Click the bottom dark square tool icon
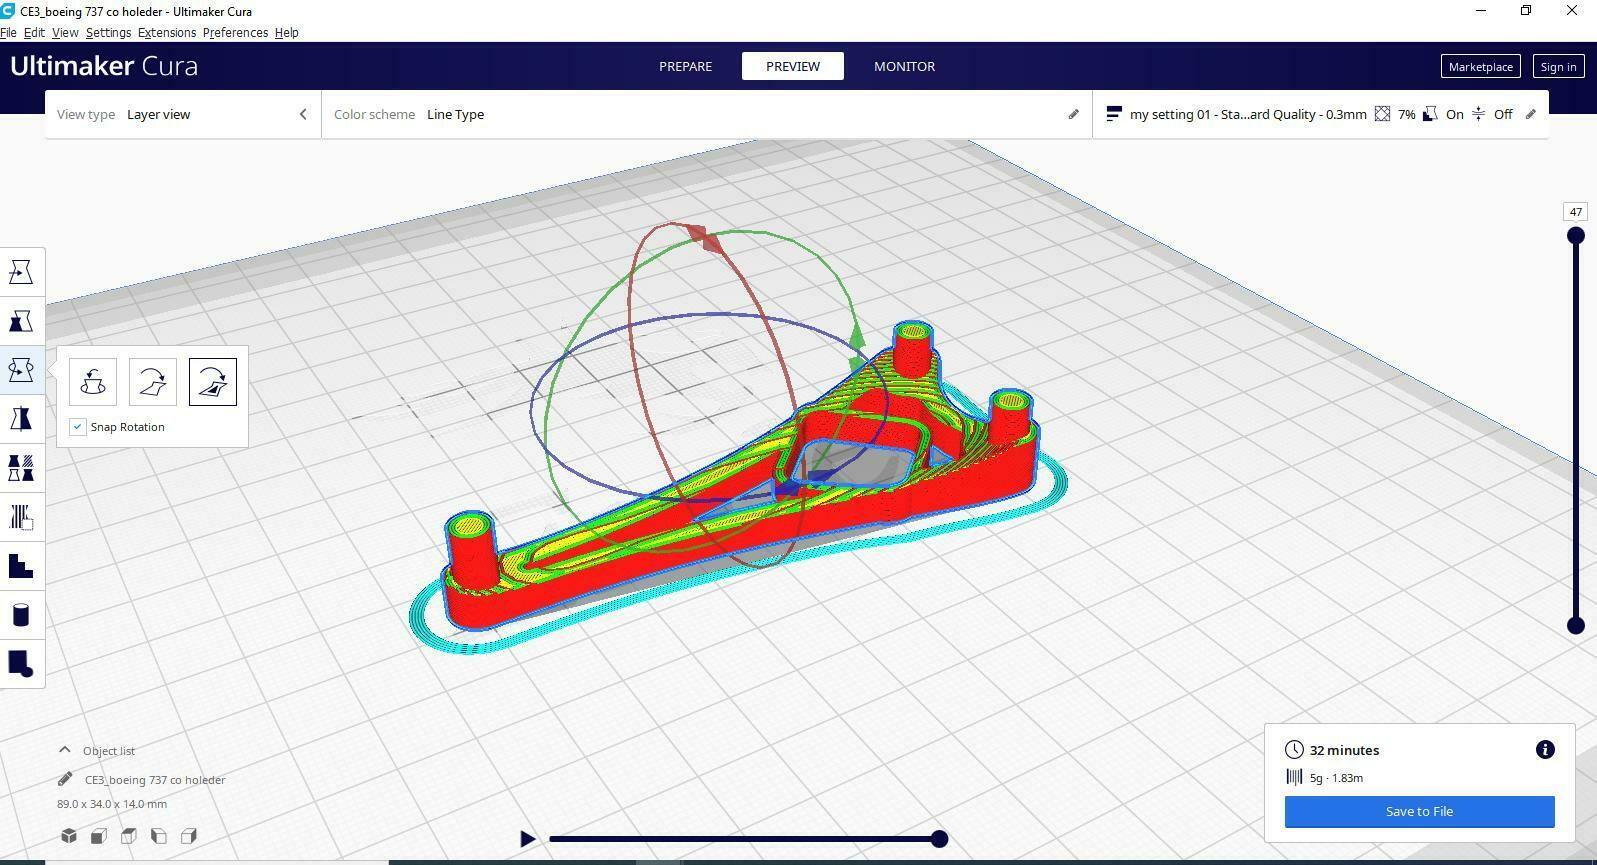The width and height of the screenshot is (1597, 865). (x=21, y=664)
